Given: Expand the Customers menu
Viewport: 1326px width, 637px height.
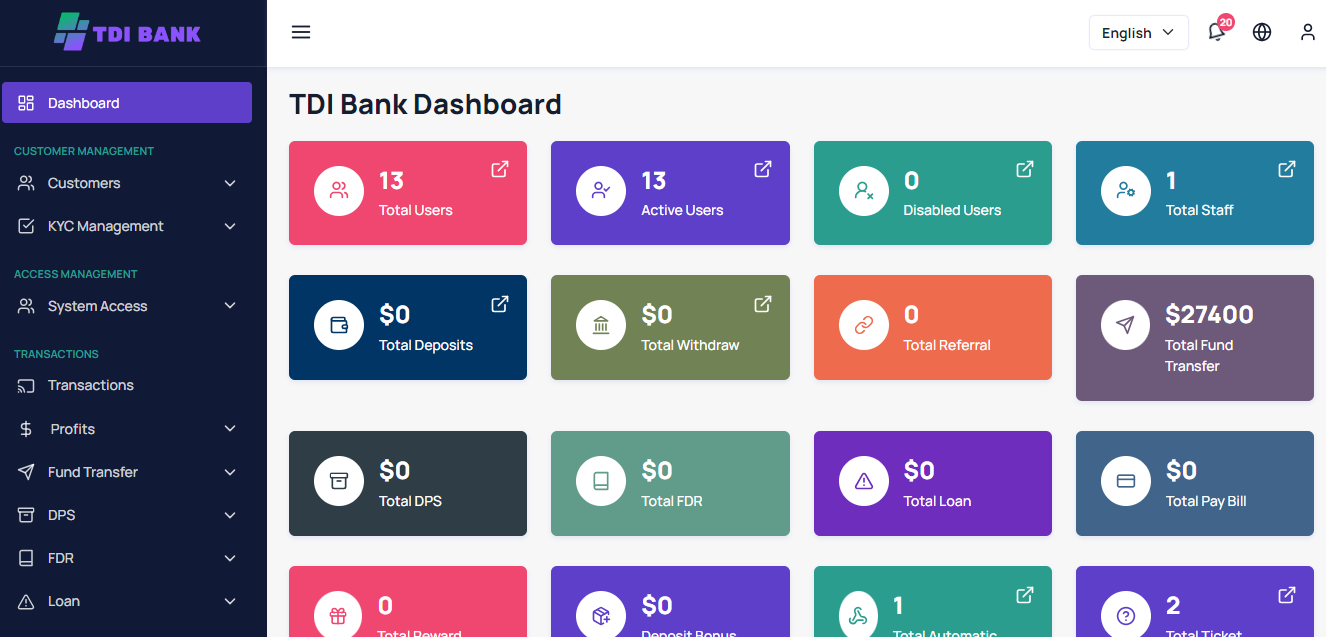Looking at the screenshot, I should pos(127,183).
